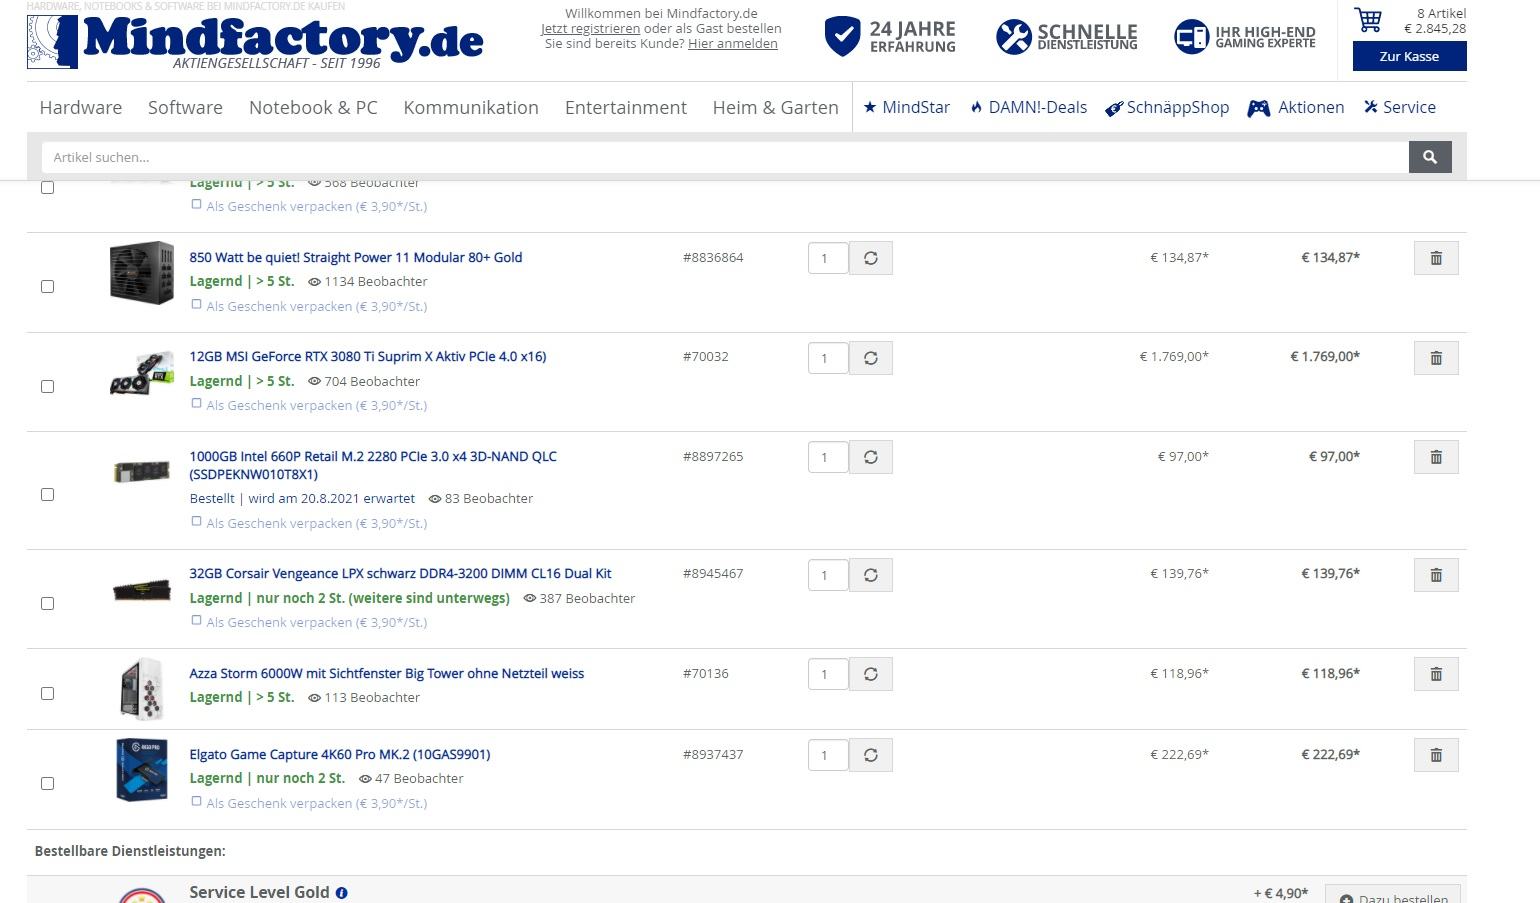
Task: Click the Artikel suchen search field
Action: (x=725, y=157)
